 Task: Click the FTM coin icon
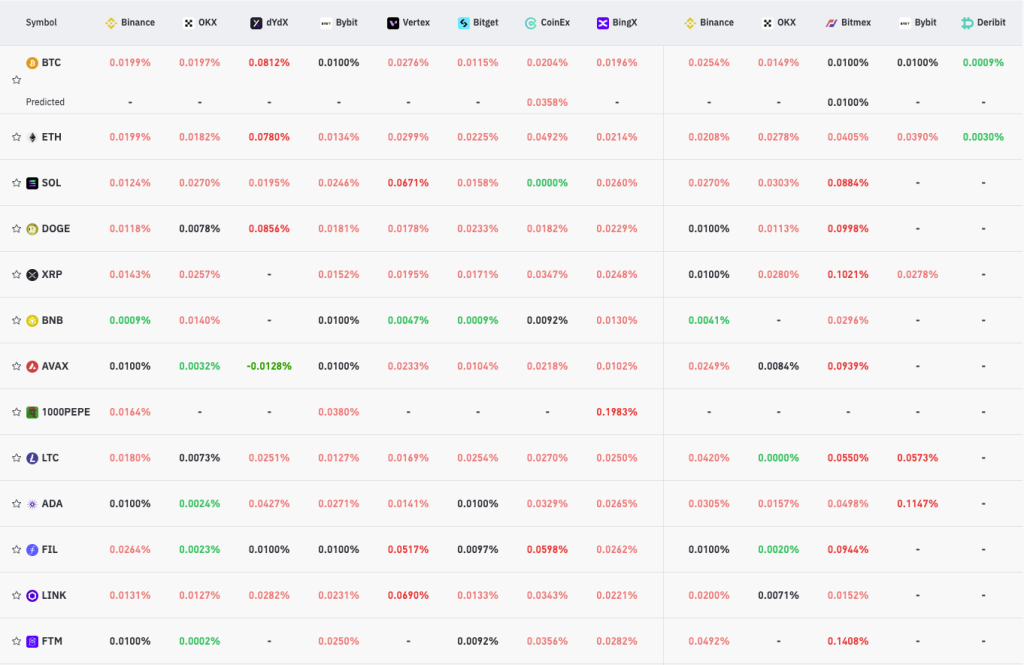[x=32, y=641]
